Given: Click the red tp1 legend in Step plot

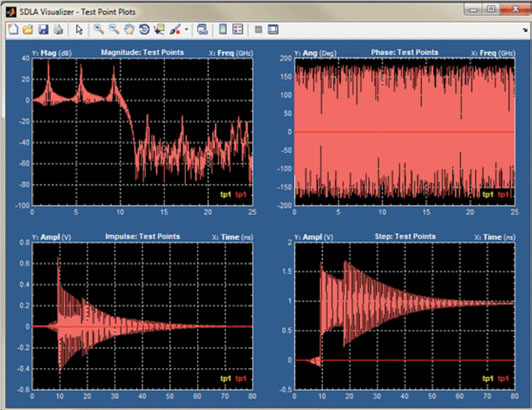Looking at the screenshot, I should click(x=503, y=379).
